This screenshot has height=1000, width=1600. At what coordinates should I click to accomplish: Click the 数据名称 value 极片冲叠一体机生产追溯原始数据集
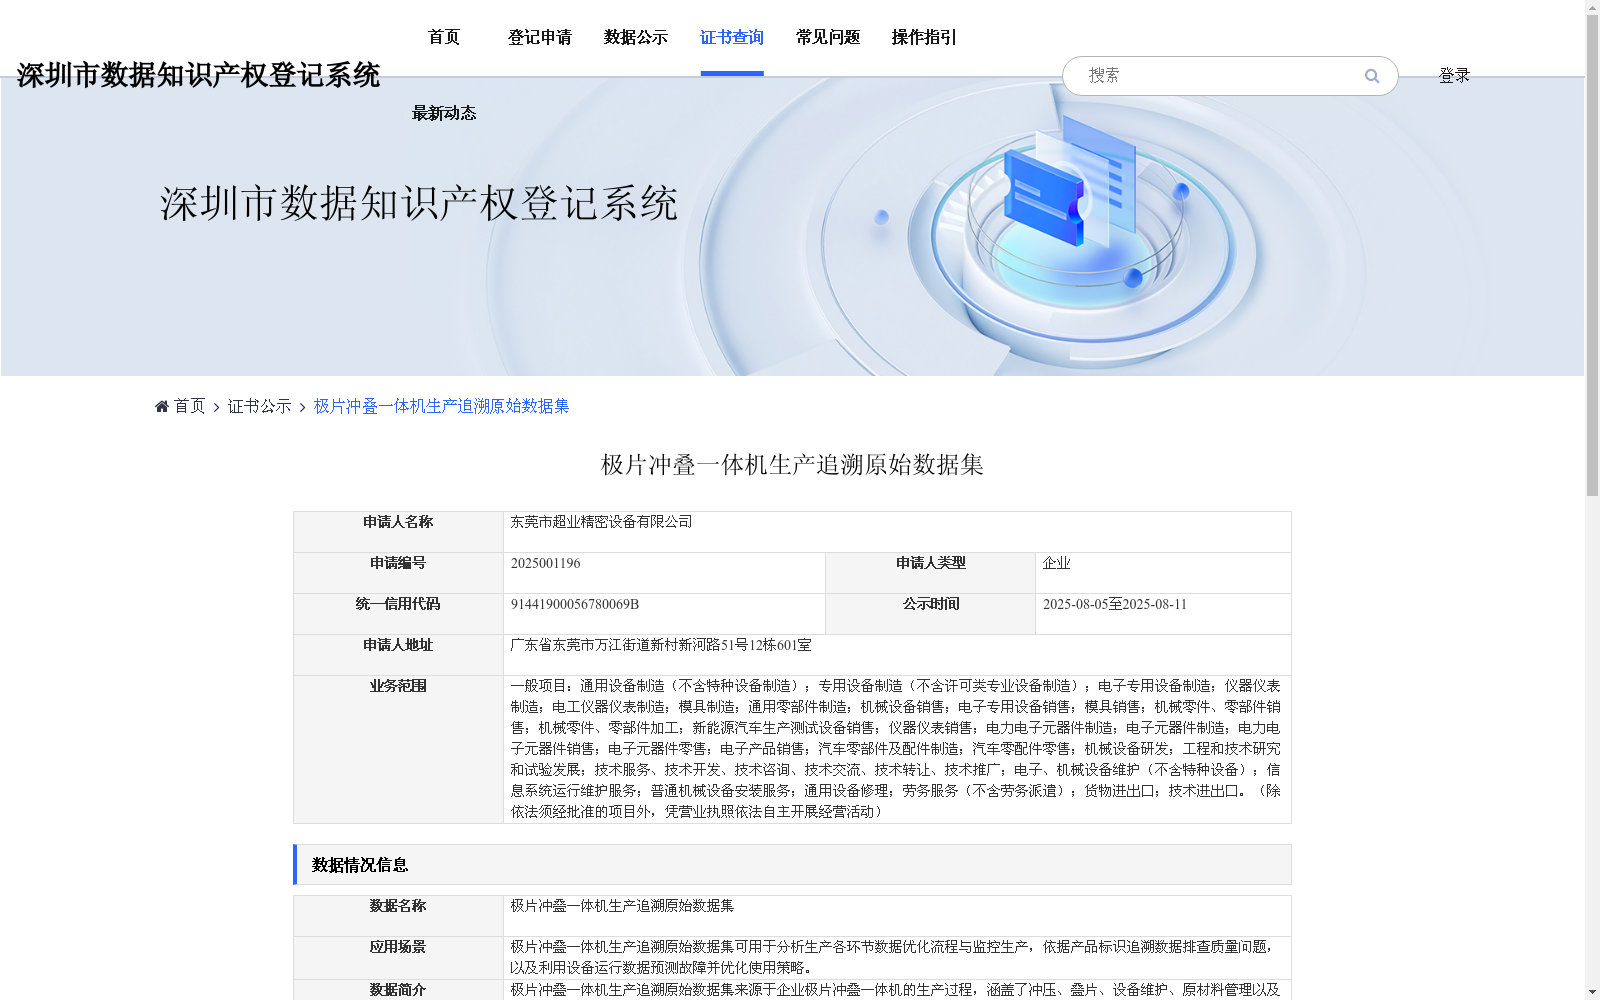pyautogui.click(x=622, y=906)
